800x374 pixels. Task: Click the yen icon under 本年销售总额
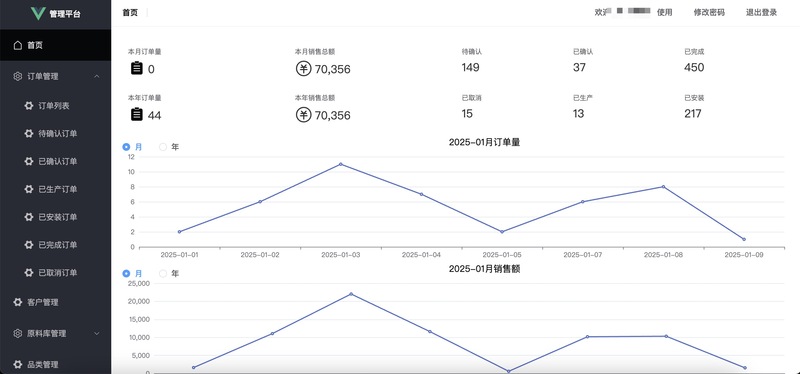[304, 114]
